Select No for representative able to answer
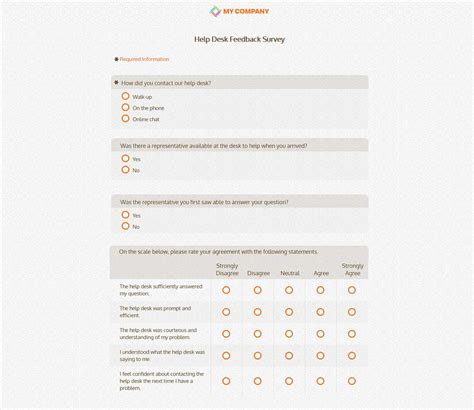474x410 pixels. pyautogui.click(x=125, y=226)
